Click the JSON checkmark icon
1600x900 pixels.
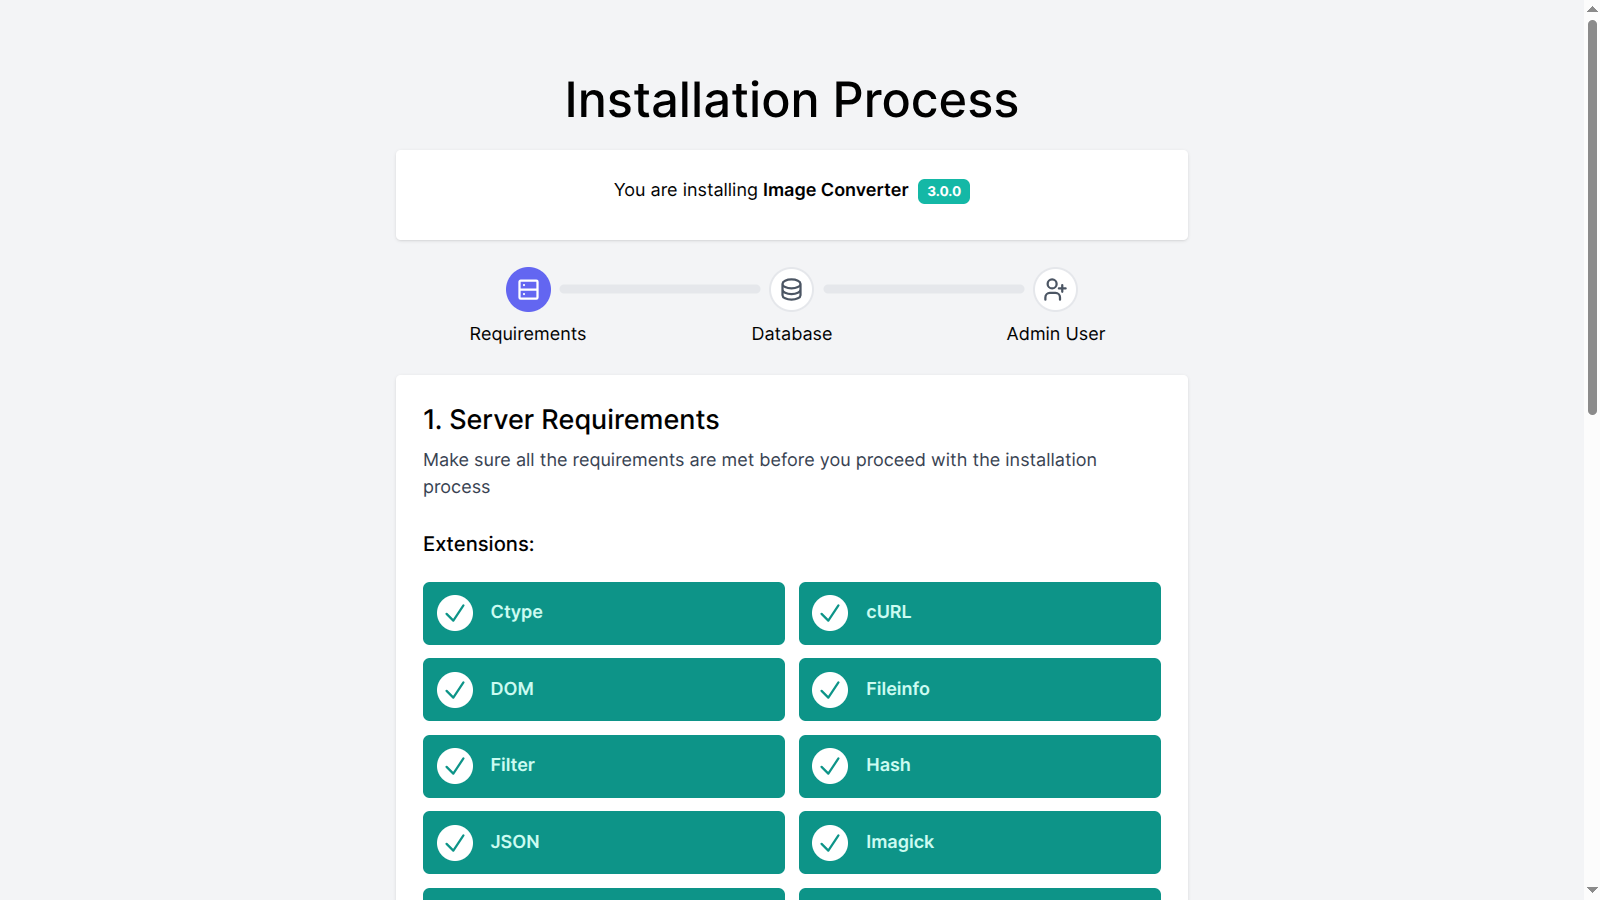[x=455, y=843]
